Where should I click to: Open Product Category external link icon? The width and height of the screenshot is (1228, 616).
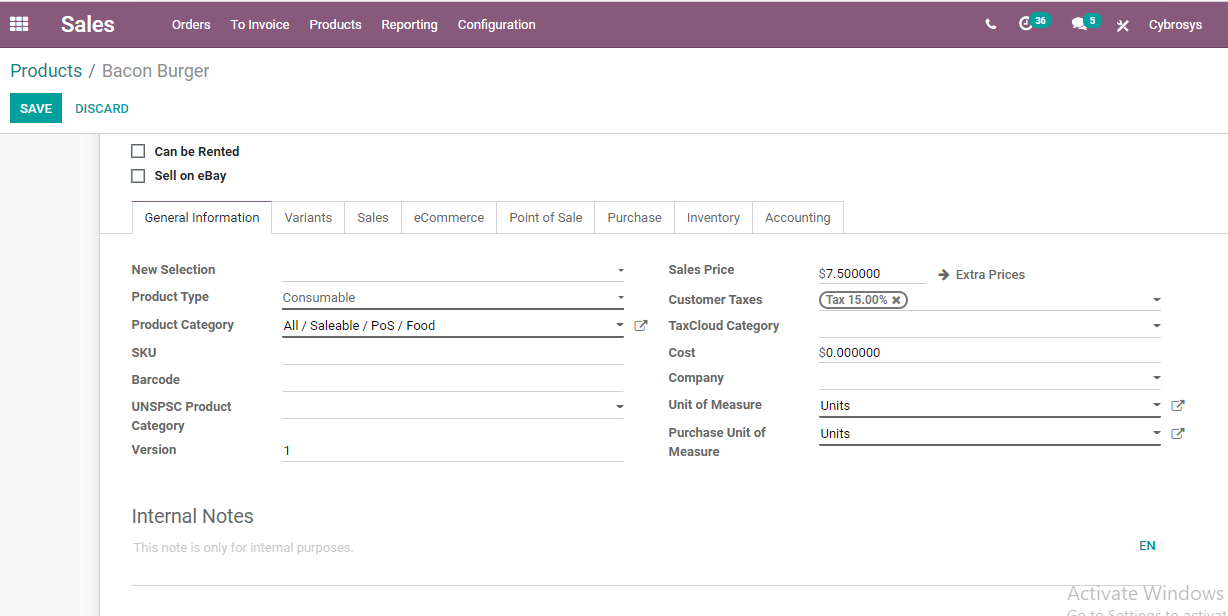641,326
